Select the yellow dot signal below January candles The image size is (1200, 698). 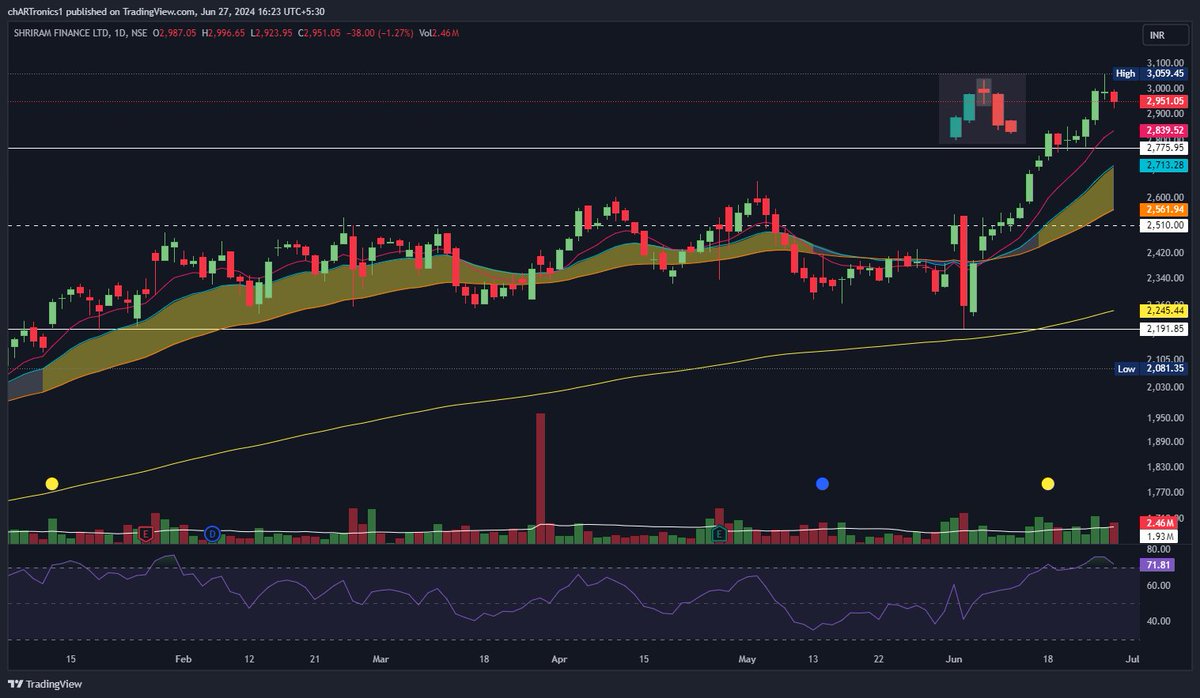[x=50, y=483]
